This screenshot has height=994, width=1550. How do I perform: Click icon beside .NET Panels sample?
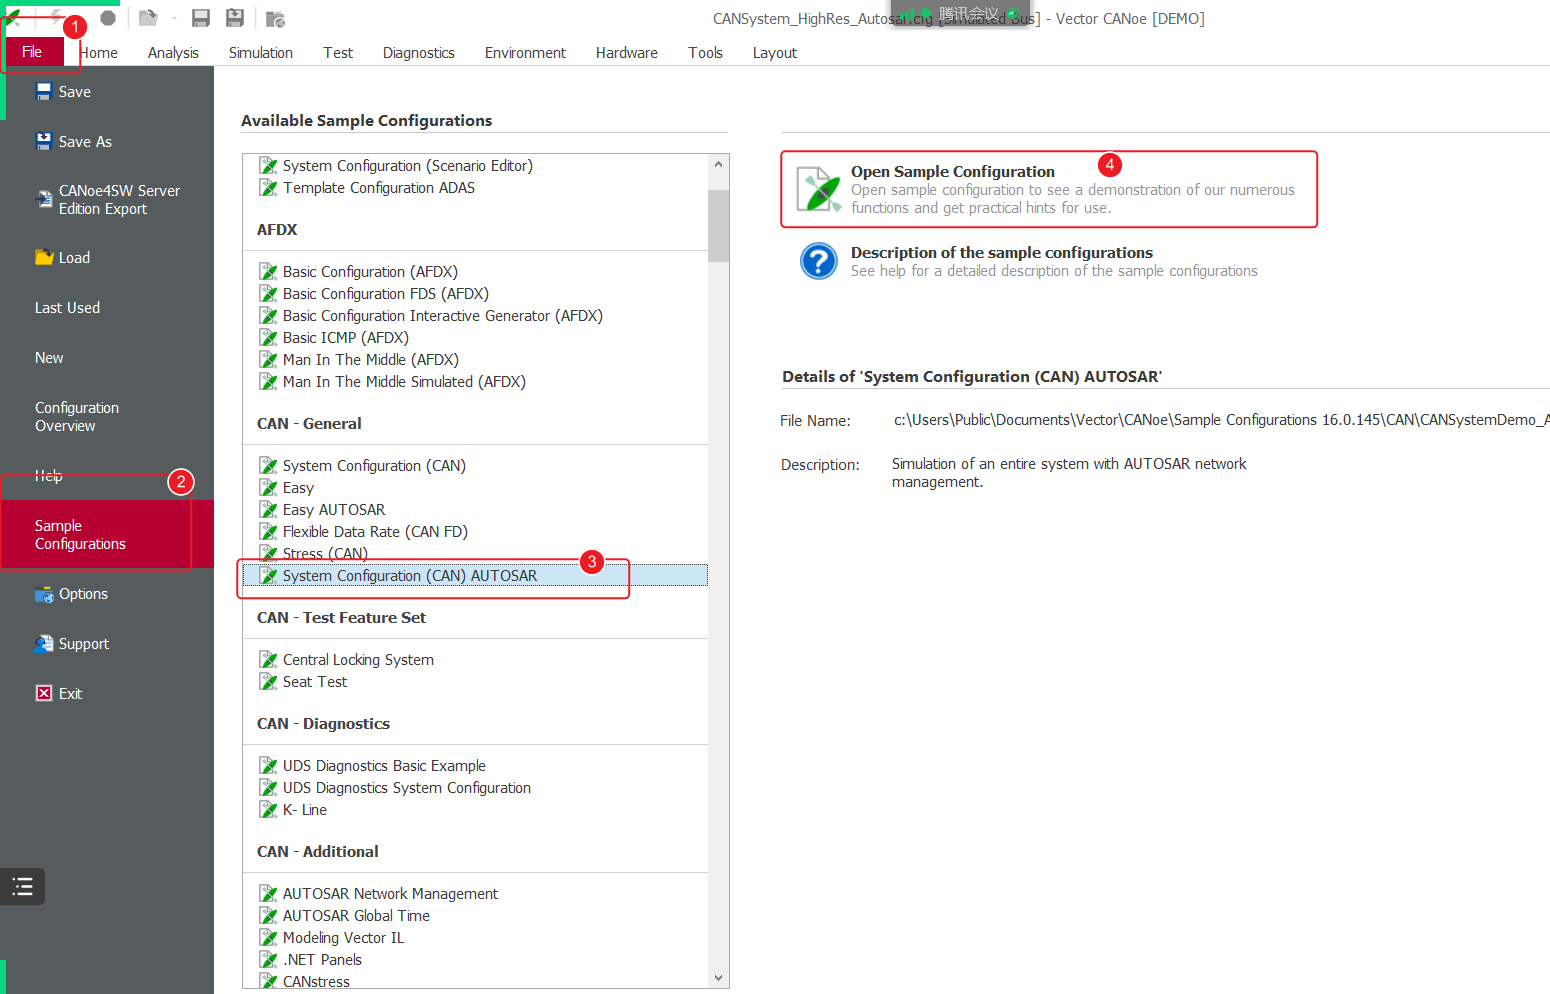point(268,960)
